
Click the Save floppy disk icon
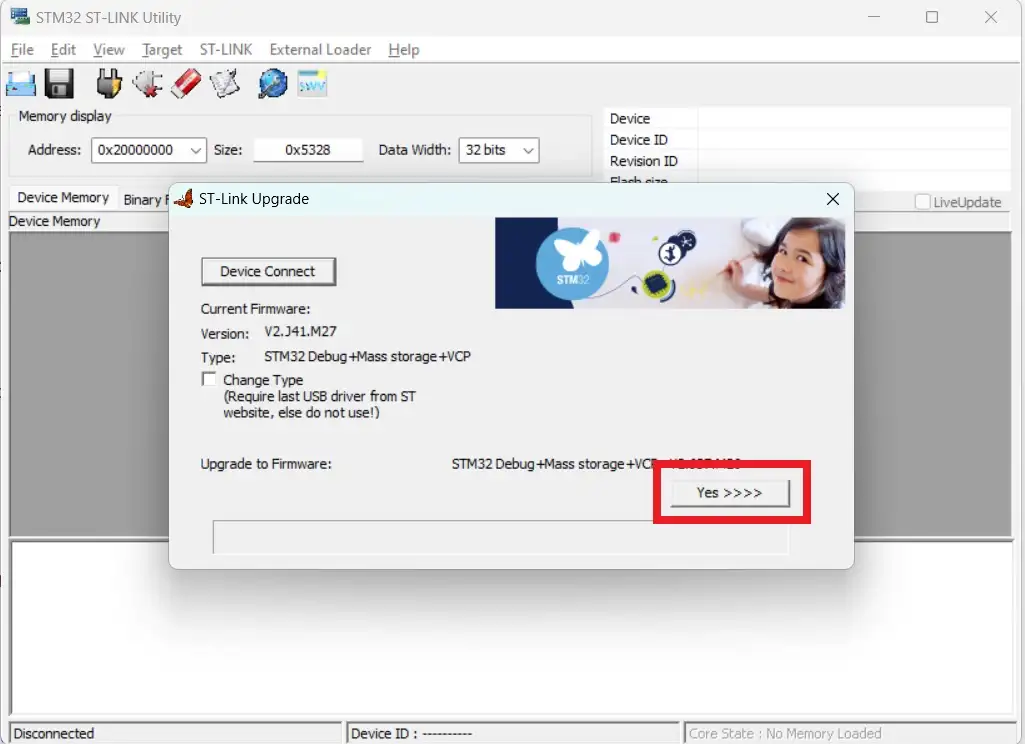coord(59,84)
